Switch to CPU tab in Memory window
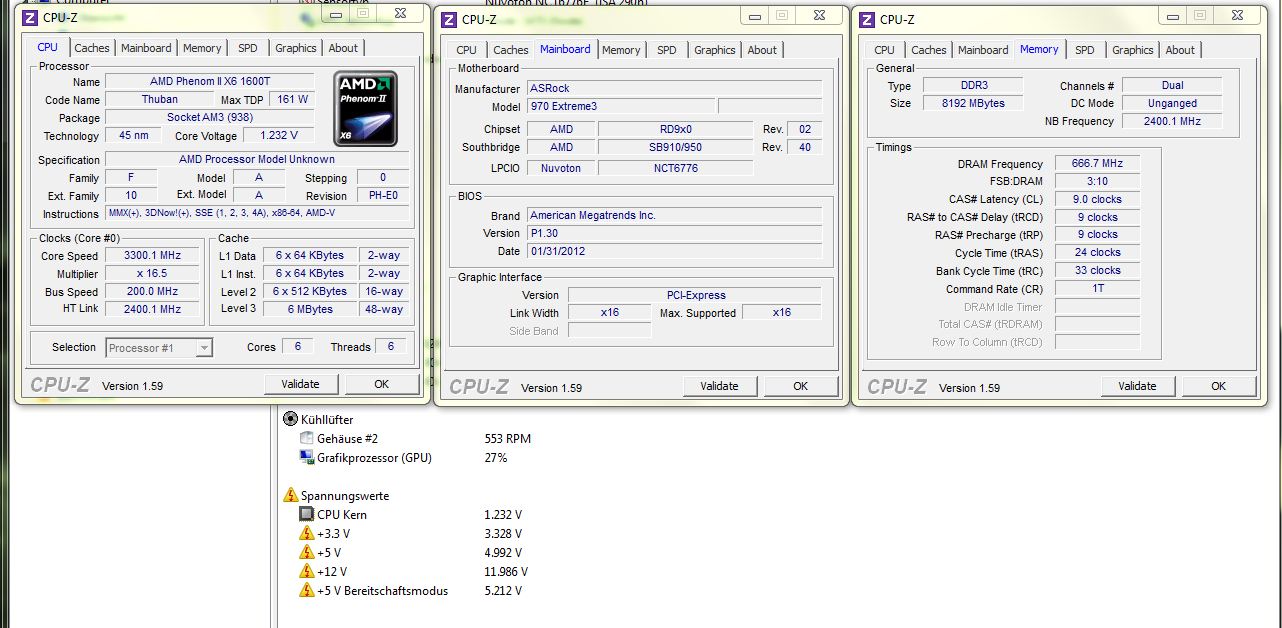This screenshot has height=628, width=1282. (x=885, y=50)
